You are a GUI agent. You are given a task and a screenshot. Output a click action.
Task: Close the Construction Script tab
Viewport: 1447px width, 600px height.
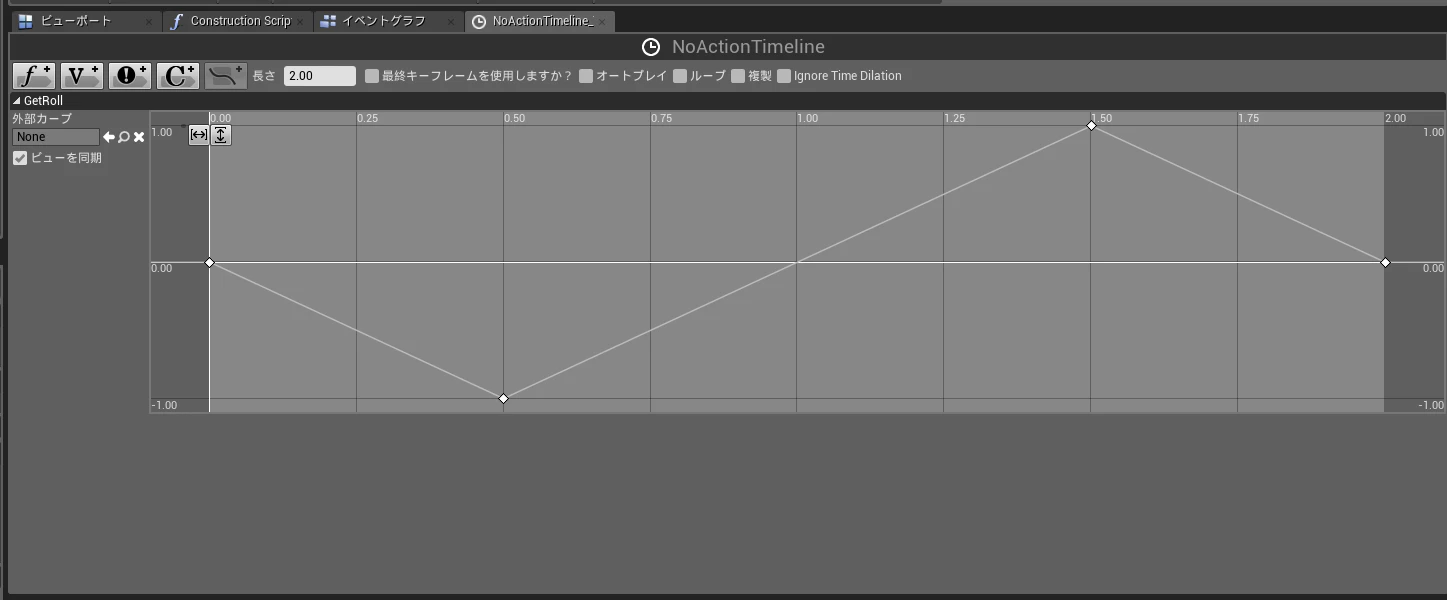click(300, 21)
